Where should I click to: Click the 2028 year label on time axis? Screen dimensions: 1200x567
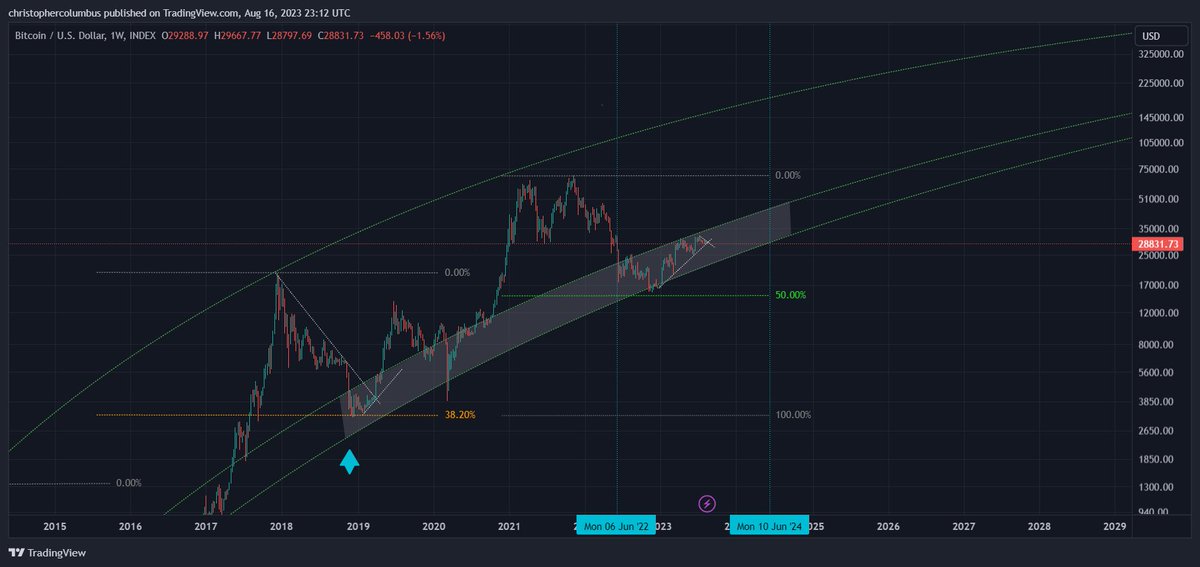pyautogui.click(x=1040, y=526)
